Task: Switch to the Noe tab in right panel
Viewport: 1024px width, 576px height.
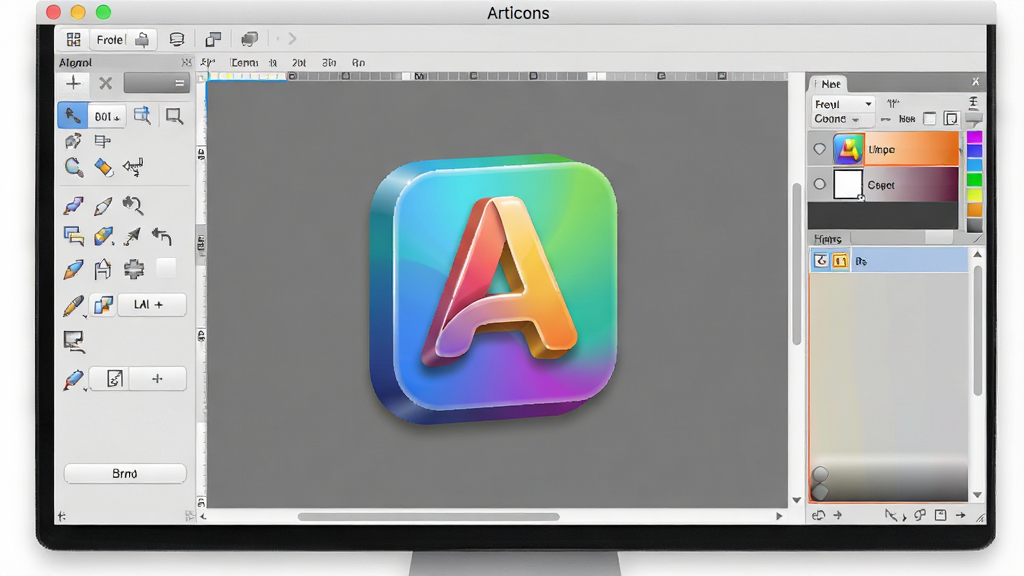Action: coord(829,84)
